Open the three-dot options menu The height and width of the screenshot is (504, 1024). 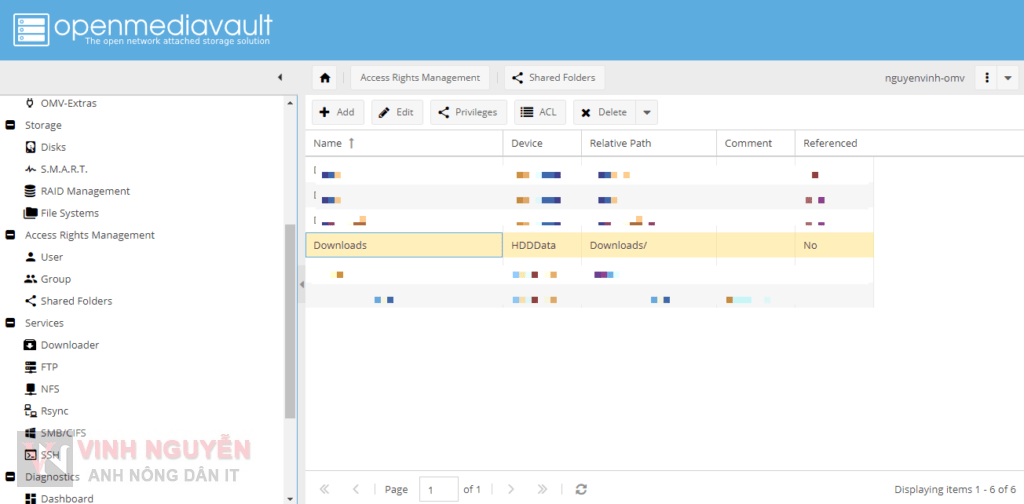987,78
